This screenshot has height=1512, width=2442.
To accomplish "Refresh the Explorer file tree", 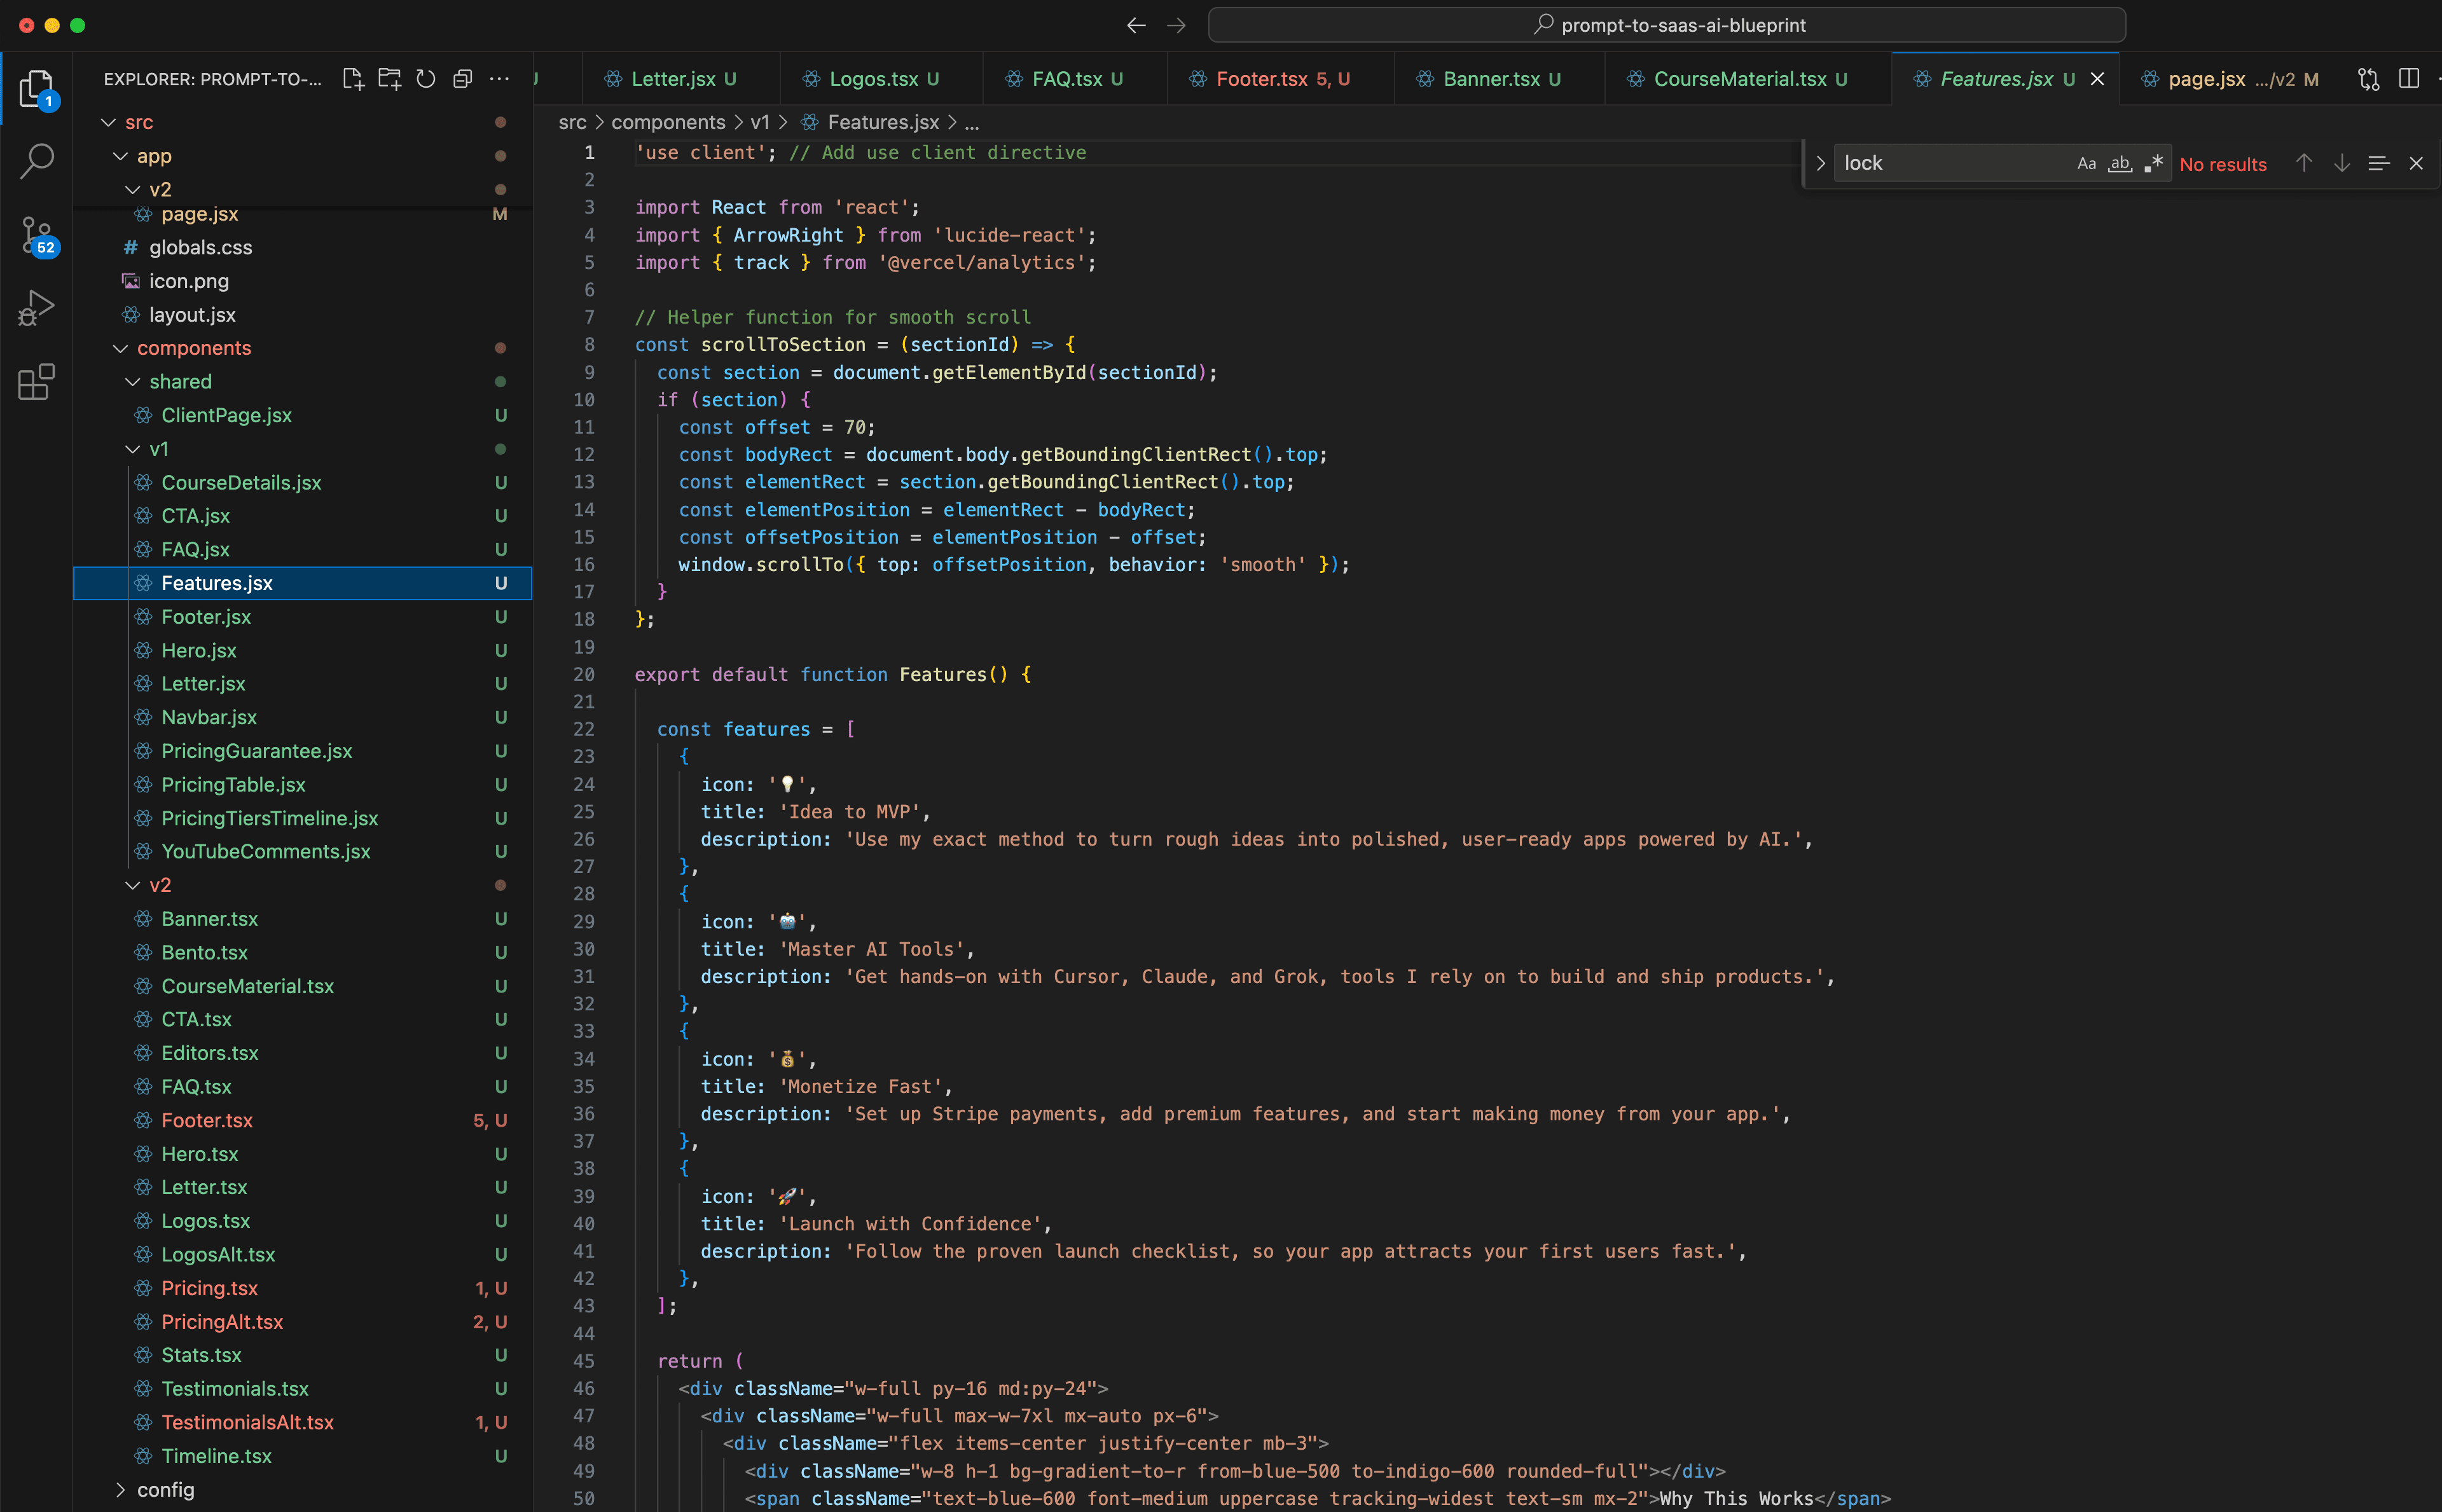I will tap(426, 79).
